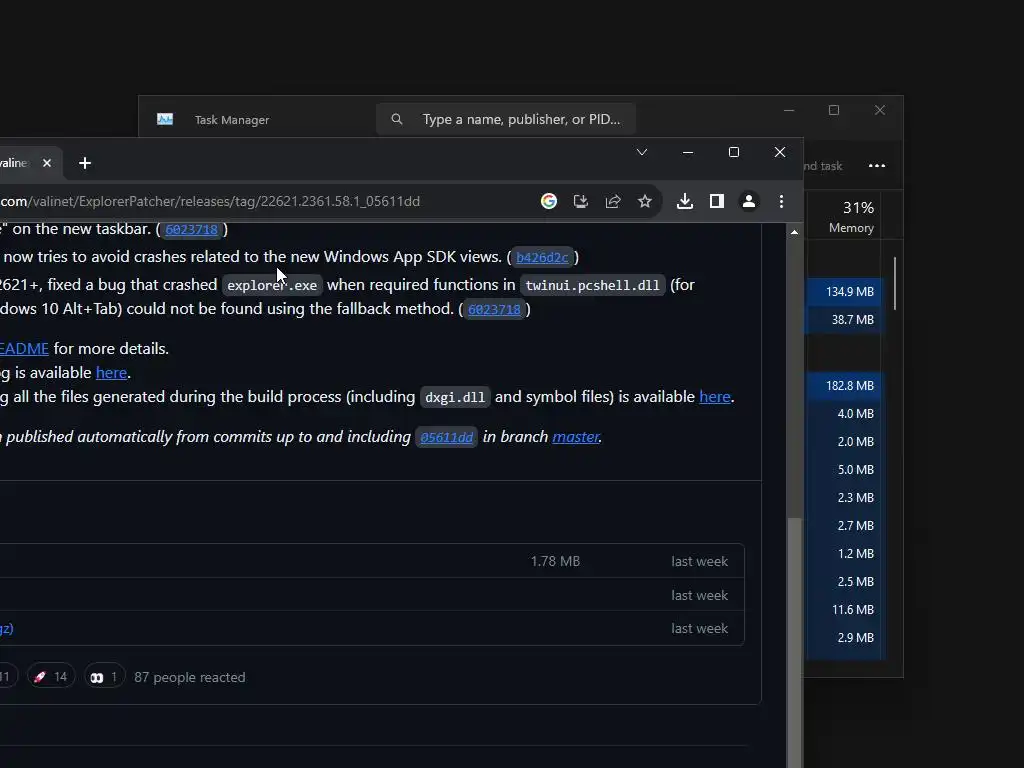Open Task Manager's three-dot more options
Screen dimensions: 1024x768
877,166
